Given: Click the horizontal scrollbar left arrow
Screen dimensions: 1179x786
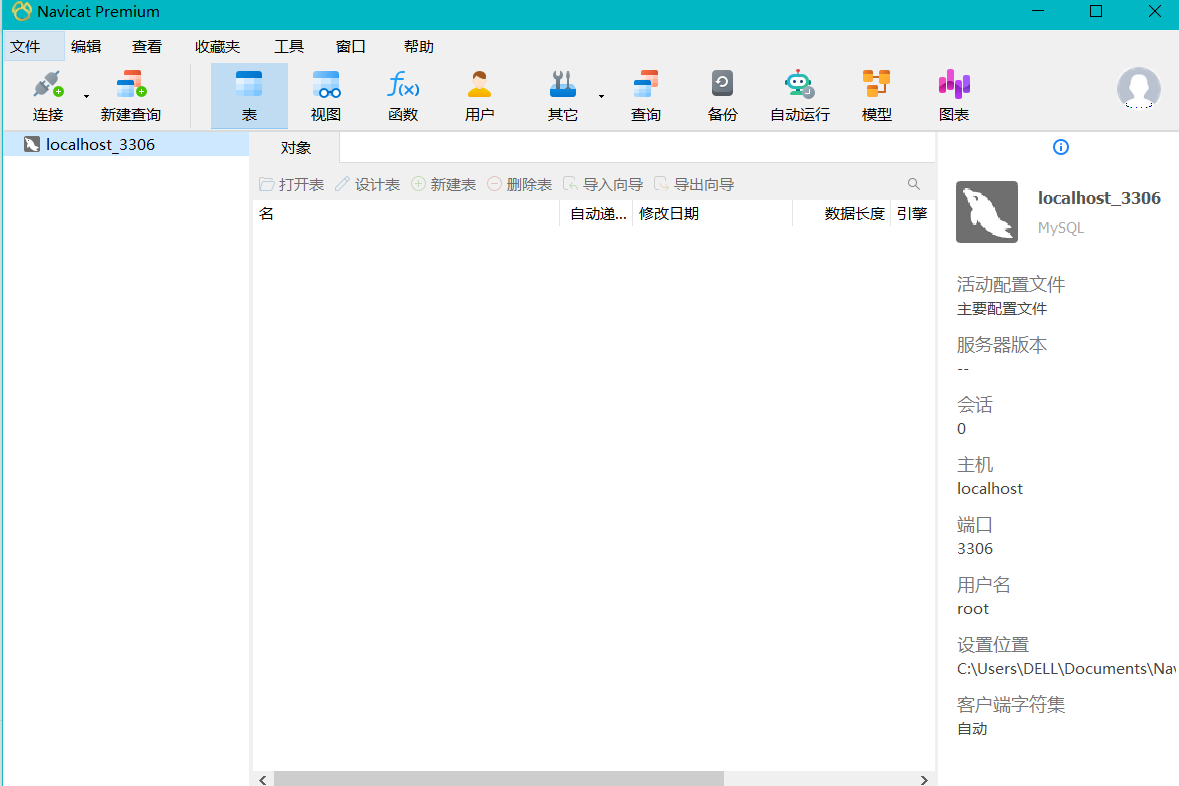Looking at the screenshot, I should point(262,779).
